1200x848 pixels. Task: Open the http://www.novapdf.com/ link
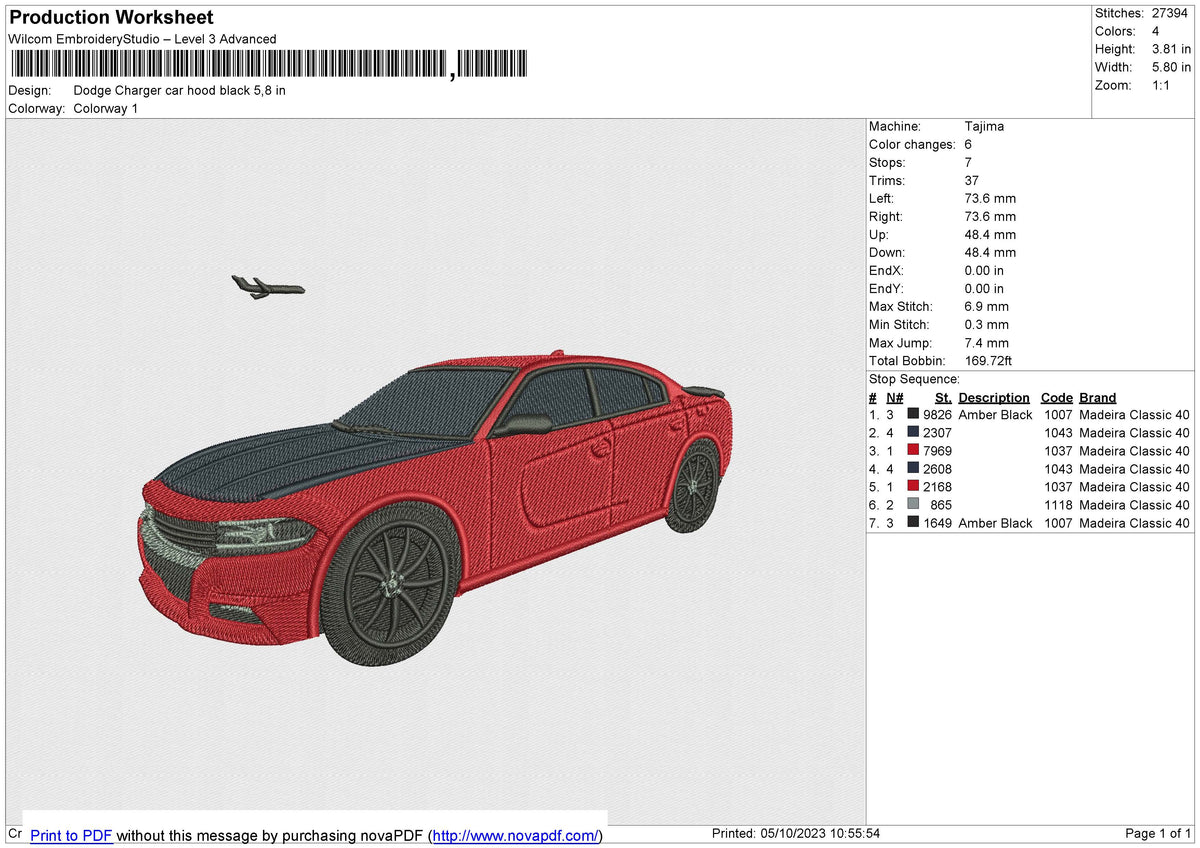(517, 835)
